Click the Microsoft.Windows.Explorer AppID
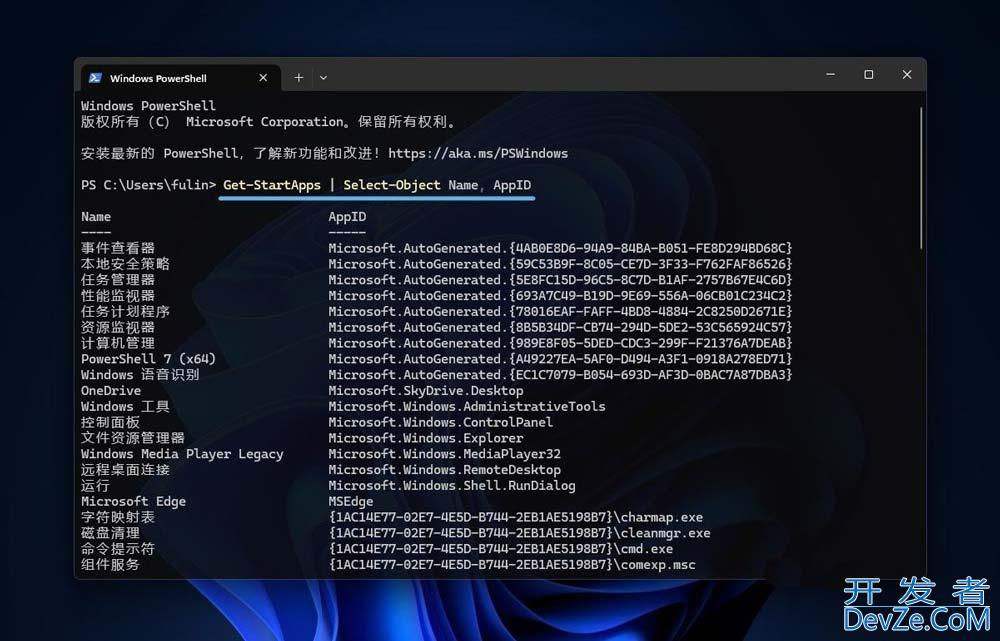 pos(426,438)
